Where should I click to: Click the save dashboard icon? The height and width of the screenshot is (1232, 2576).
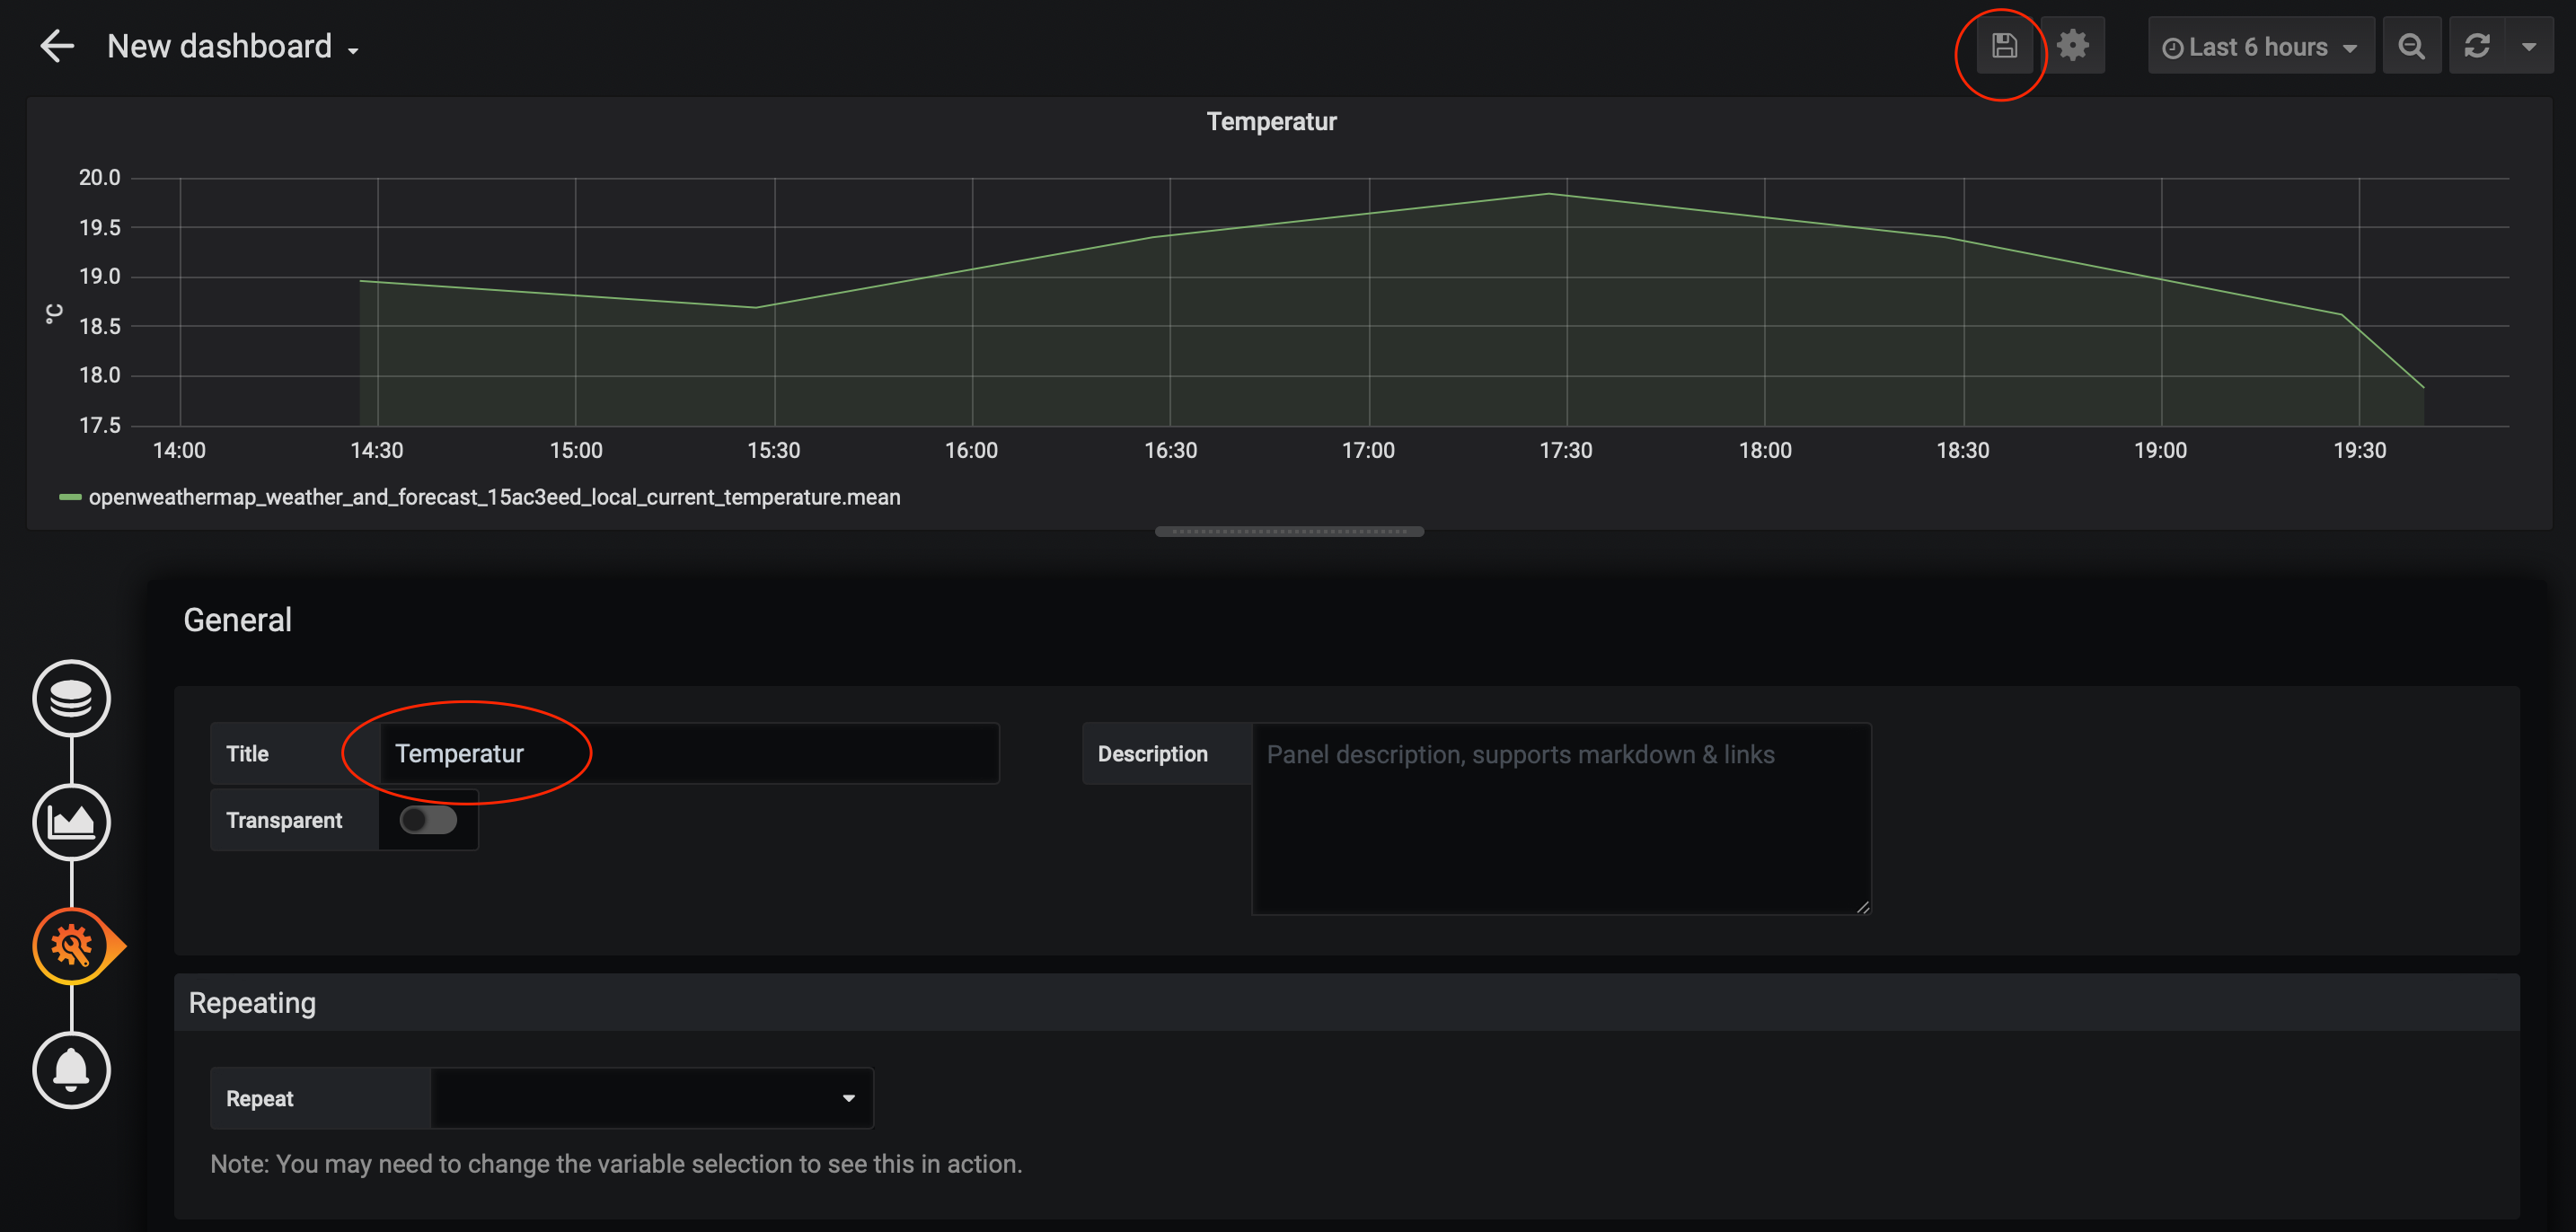pos(2003,46)
